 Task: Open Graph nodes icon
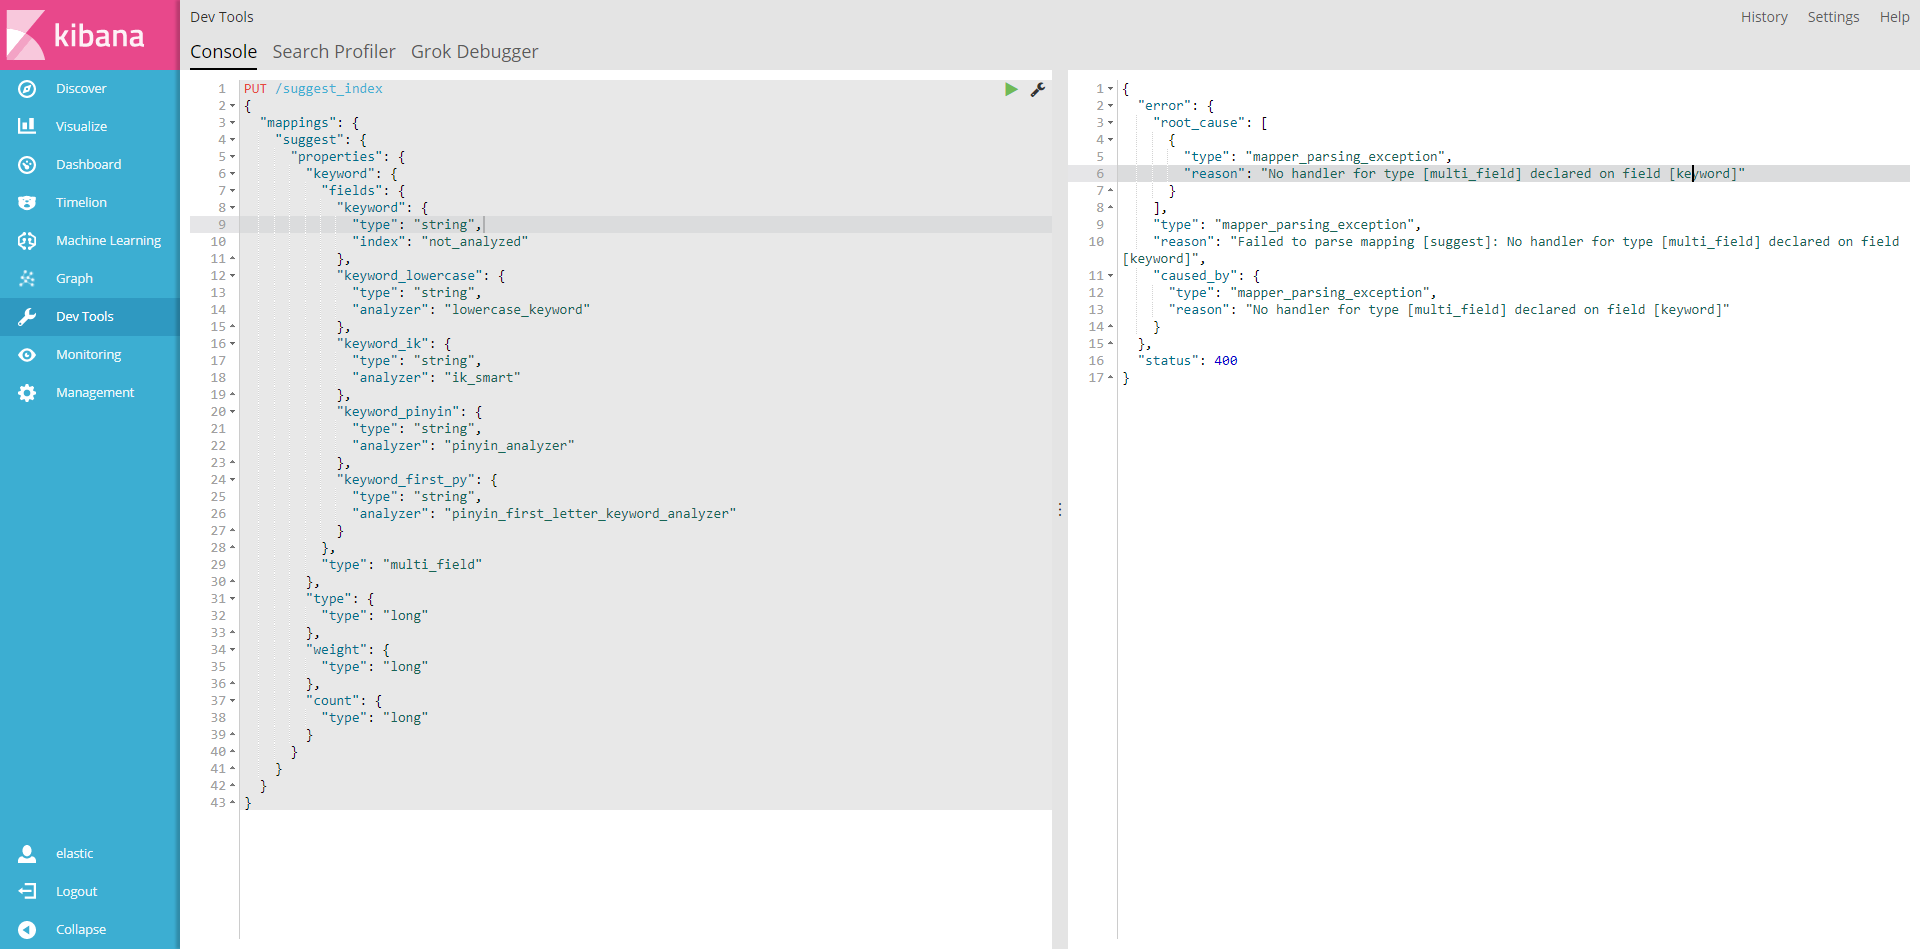[27, 279]
